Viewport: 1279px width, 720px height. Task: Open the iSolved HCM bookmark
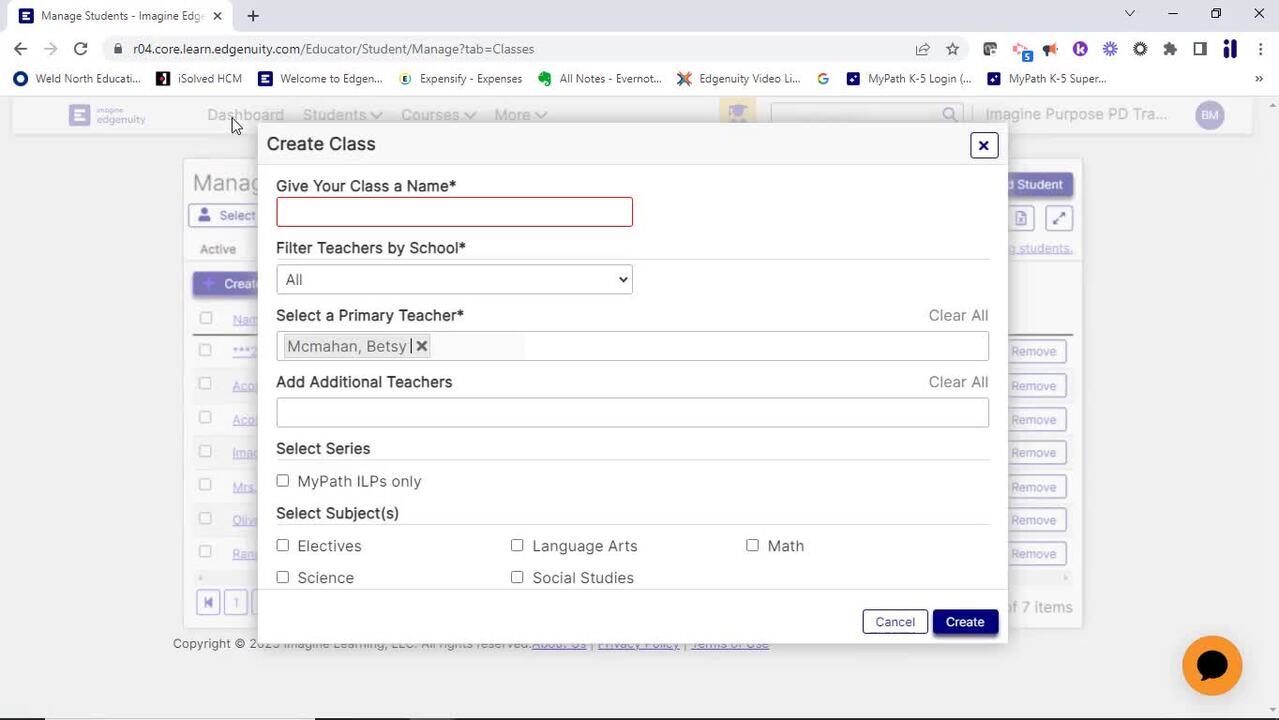coord(199,78)
